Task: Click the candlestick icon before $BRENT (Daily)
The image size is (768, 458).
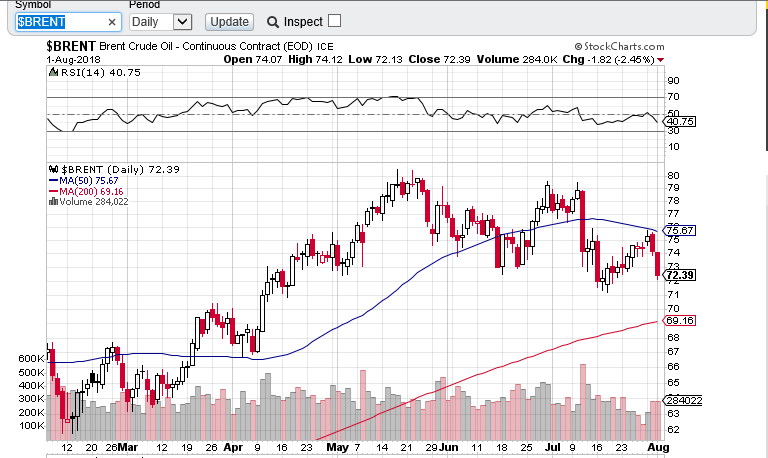Action: 53,169
